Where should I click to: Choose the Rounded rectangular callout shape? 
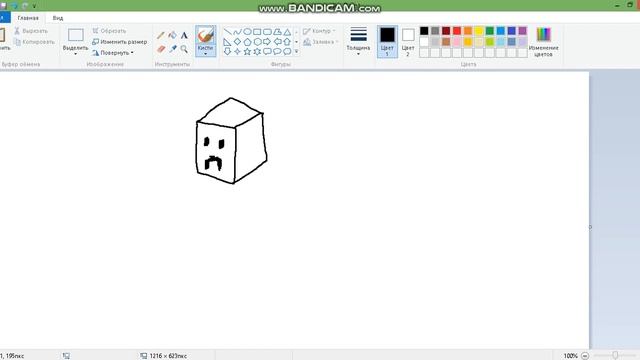pos(267,51)
